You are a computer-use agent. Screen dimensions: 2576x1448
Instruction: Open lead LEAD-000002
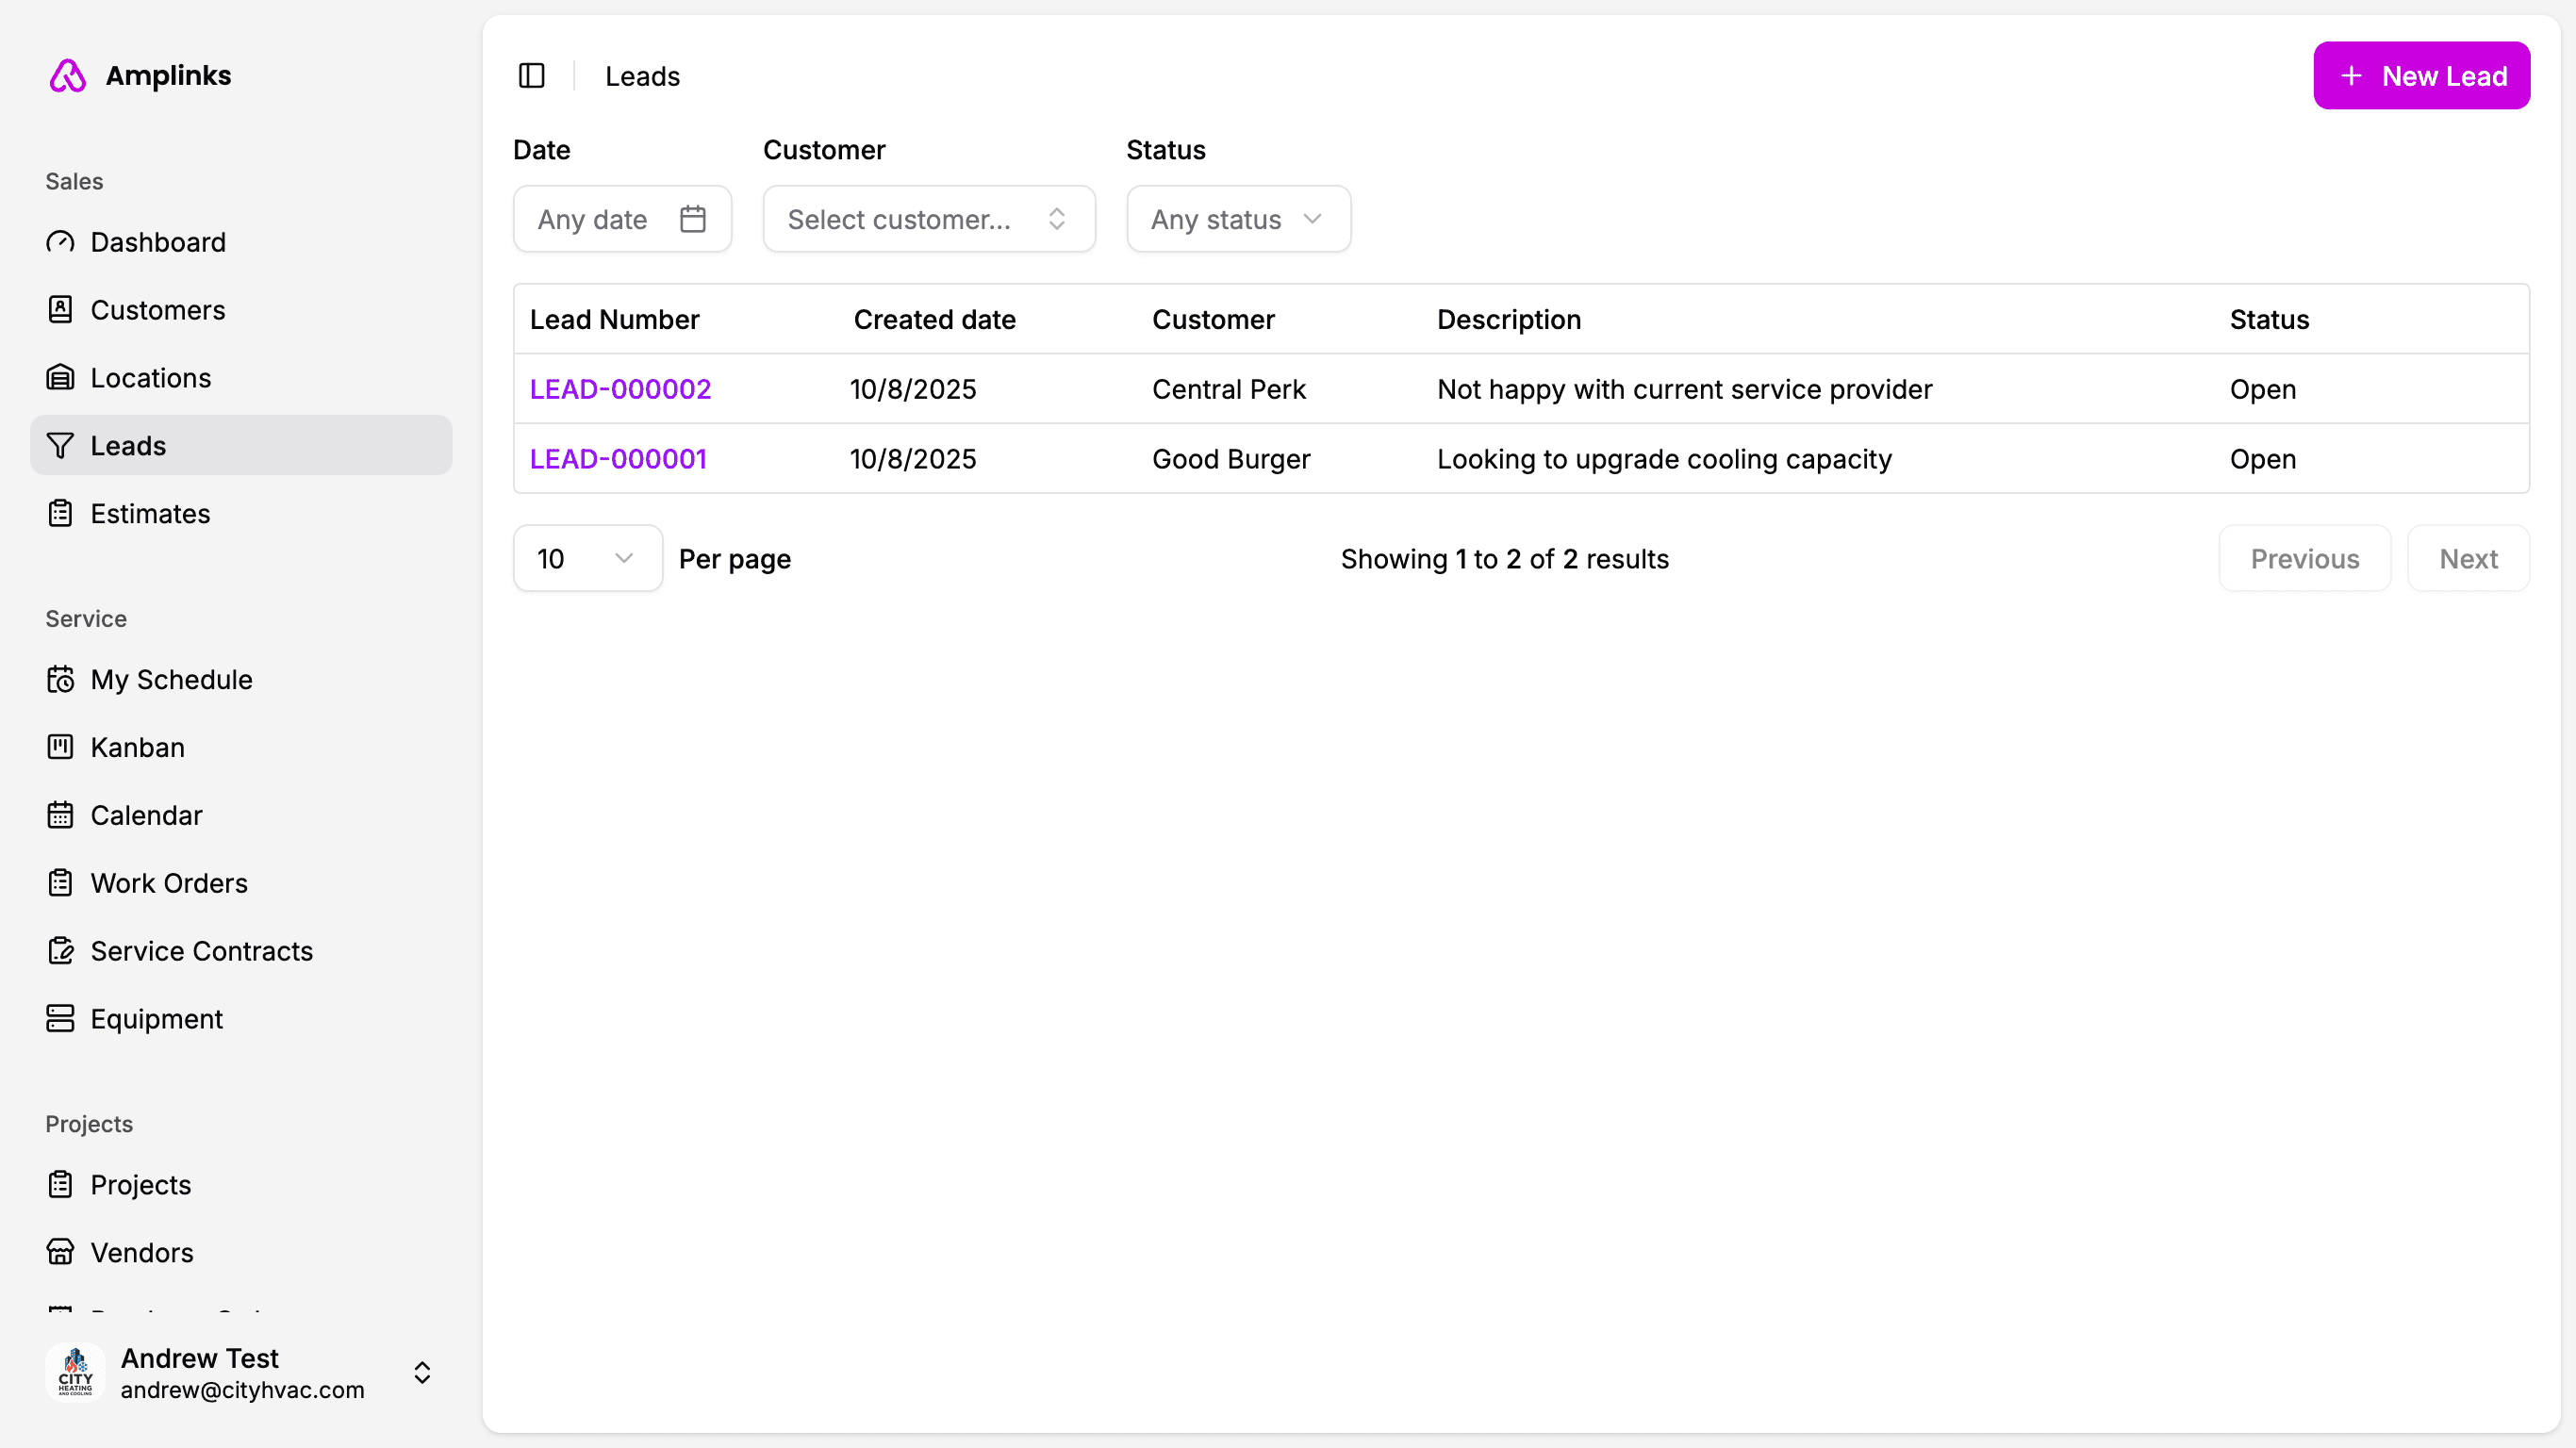pyautogui.click(x=620, y=389)
